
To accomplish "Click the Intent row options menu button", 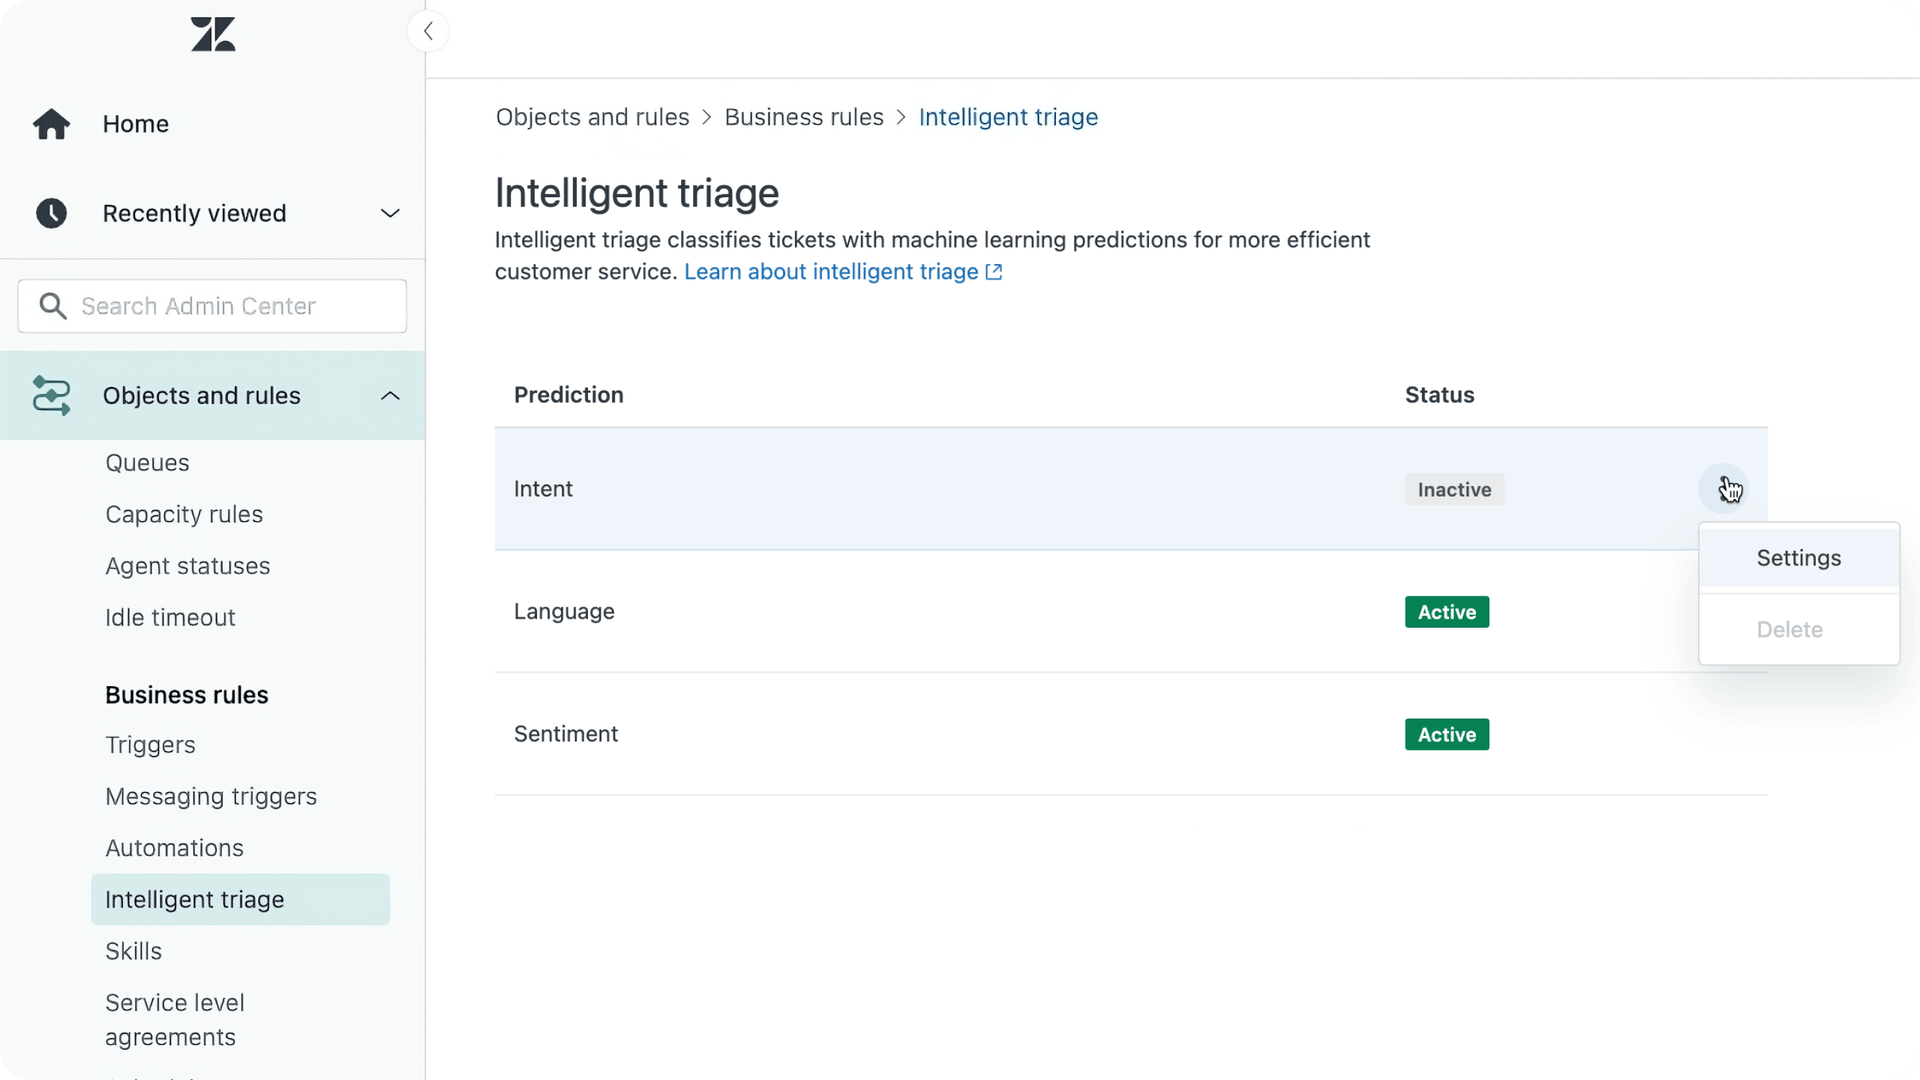I will click(1724, 489).
